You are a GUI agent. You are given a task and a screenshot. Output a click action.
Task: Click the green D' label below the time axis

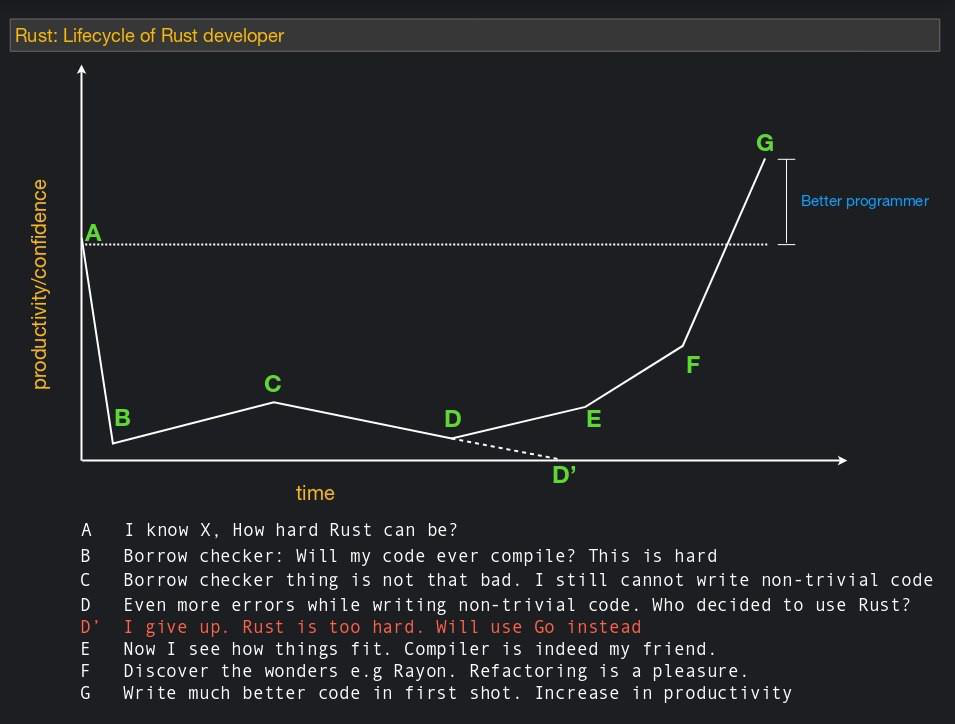click(x=564, y=475)
